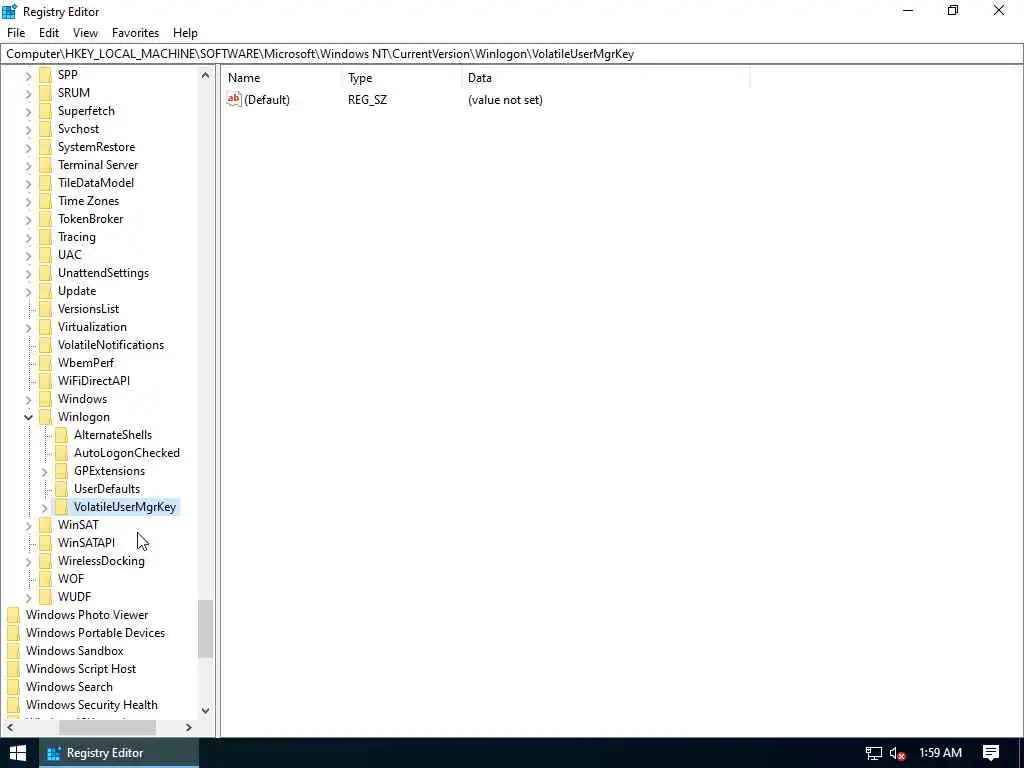Click the Registry Editor taskbar button
Viewport: 1024px width, 768px height.
tap(119, 753)
